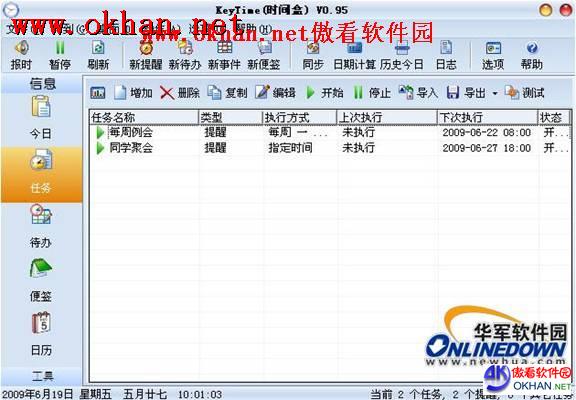Create a new reminder via 新提醒

[x=145, y=55]
